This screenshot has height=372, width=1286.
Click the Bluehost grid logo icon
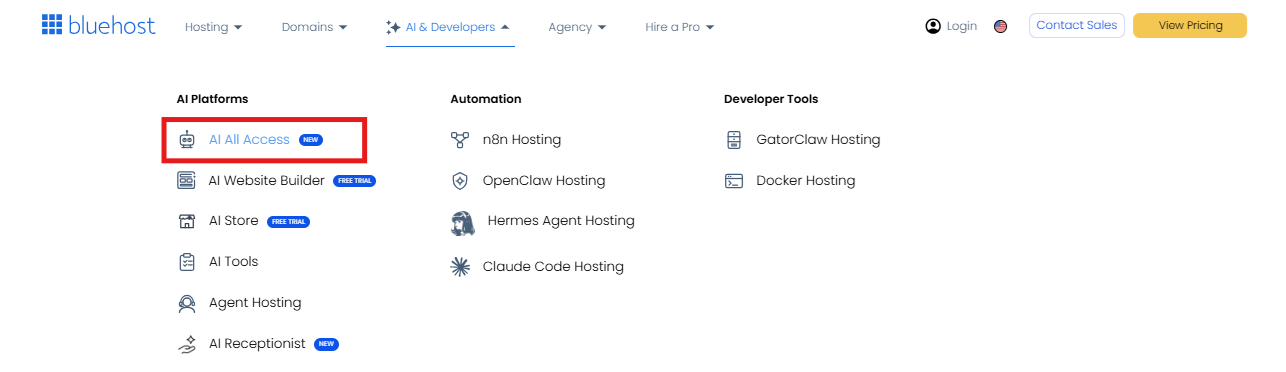(52, 25)
